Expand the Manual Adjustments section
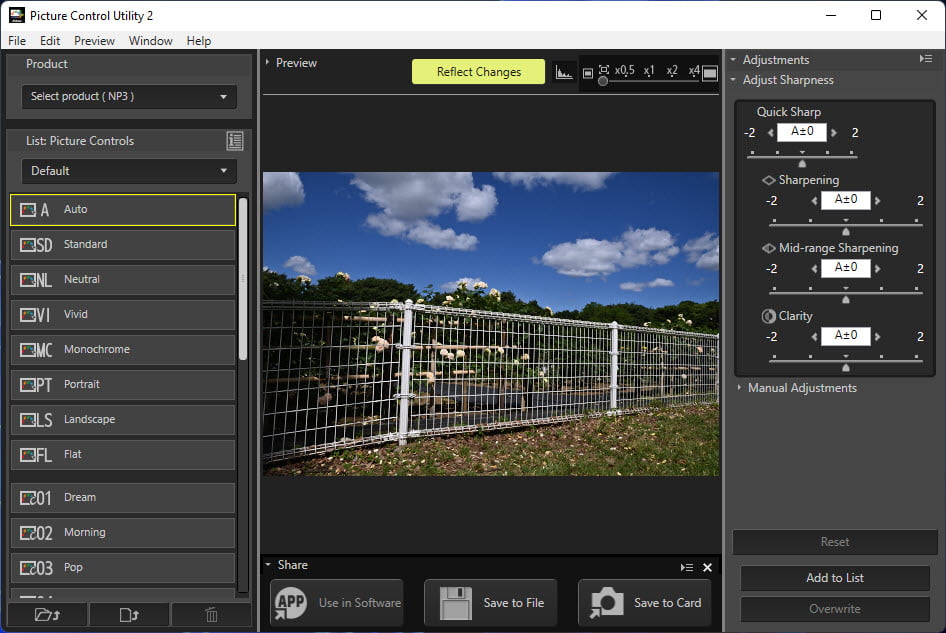Viewport: 946px width, 633px height. point(739,388)
